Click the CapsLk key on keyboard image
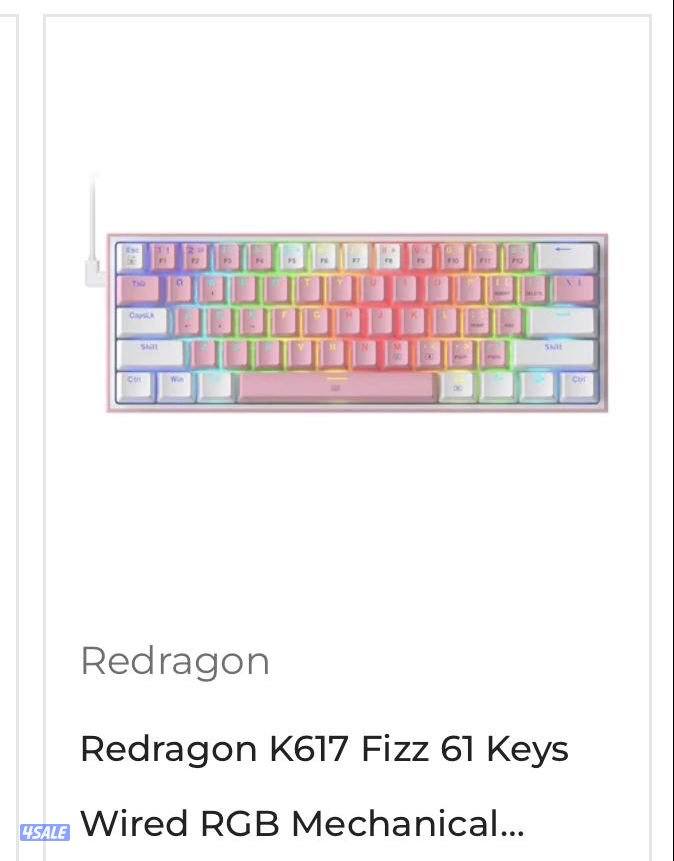 tap(142, 321)
